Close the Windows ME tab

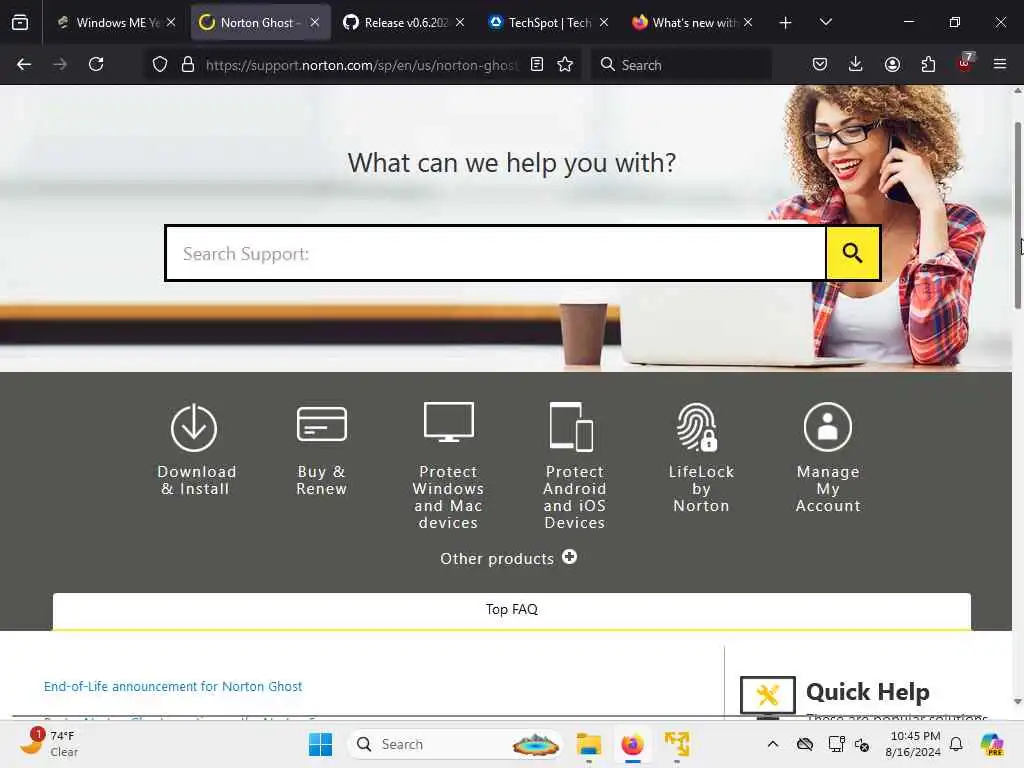pos(170,22)
